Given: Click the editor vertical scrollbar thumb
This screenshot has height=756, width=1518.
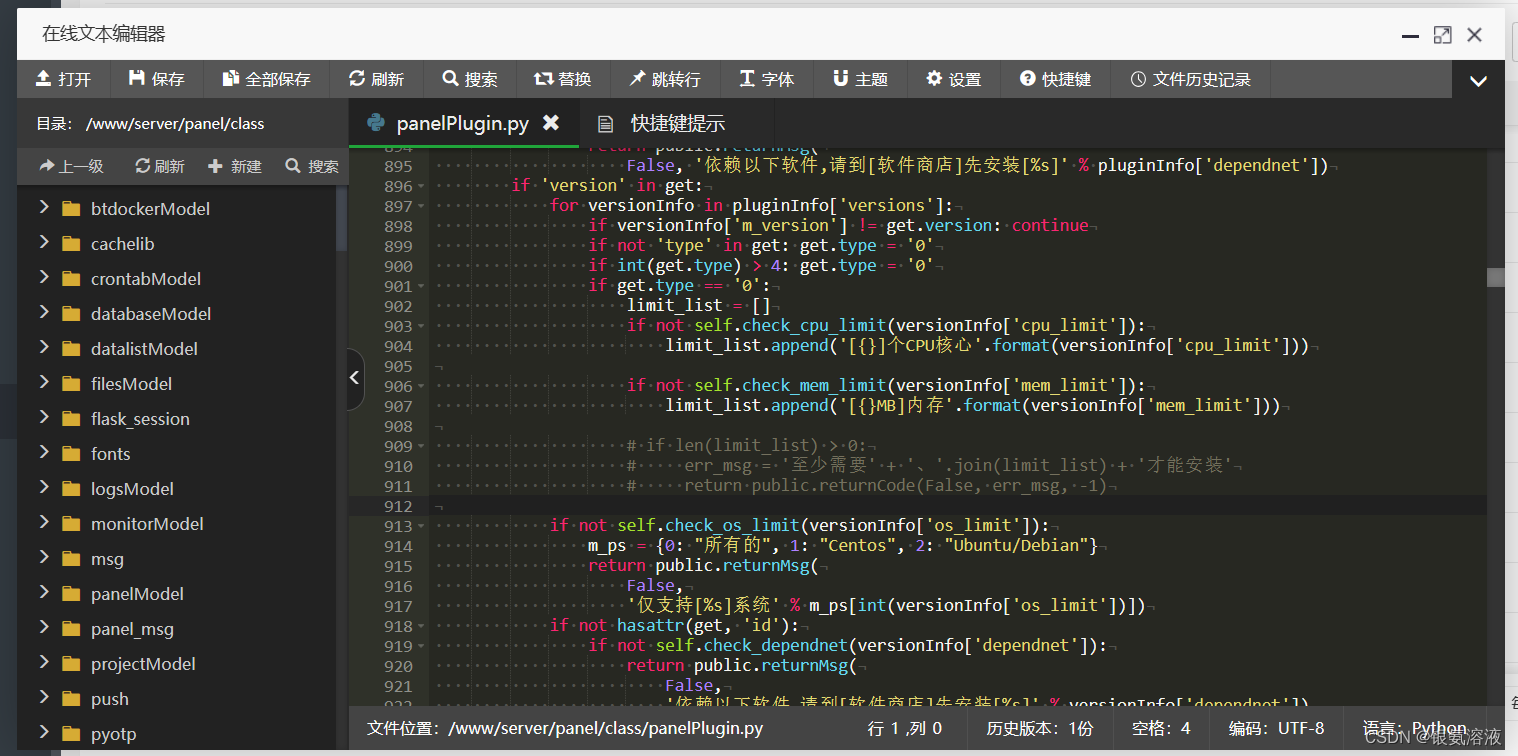Looking at the screenshot, I should point(1495,277).
